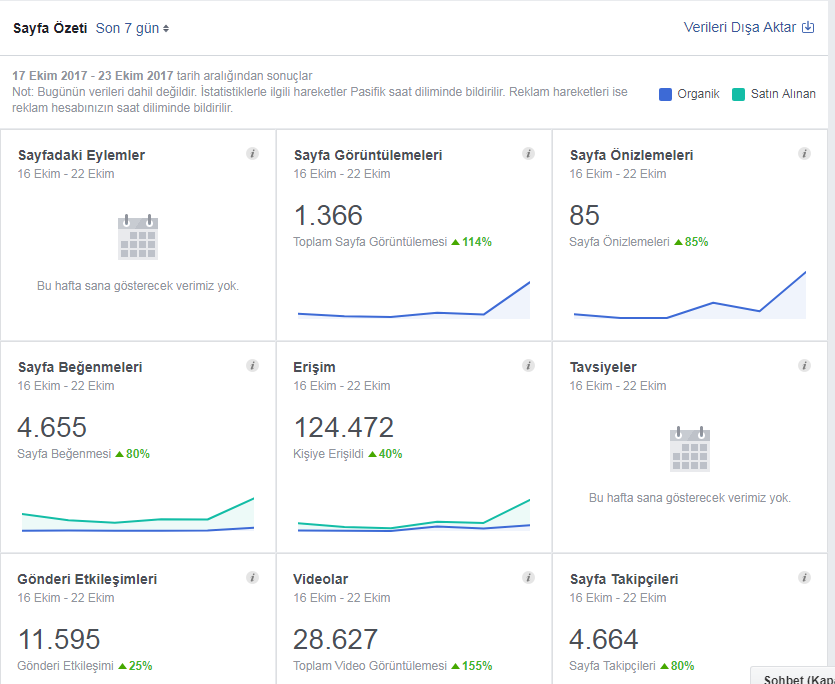Open info icon for Tavsiyeler card
Image resolution: width=835 pixels, height=684 pixels.
[804, 365]
